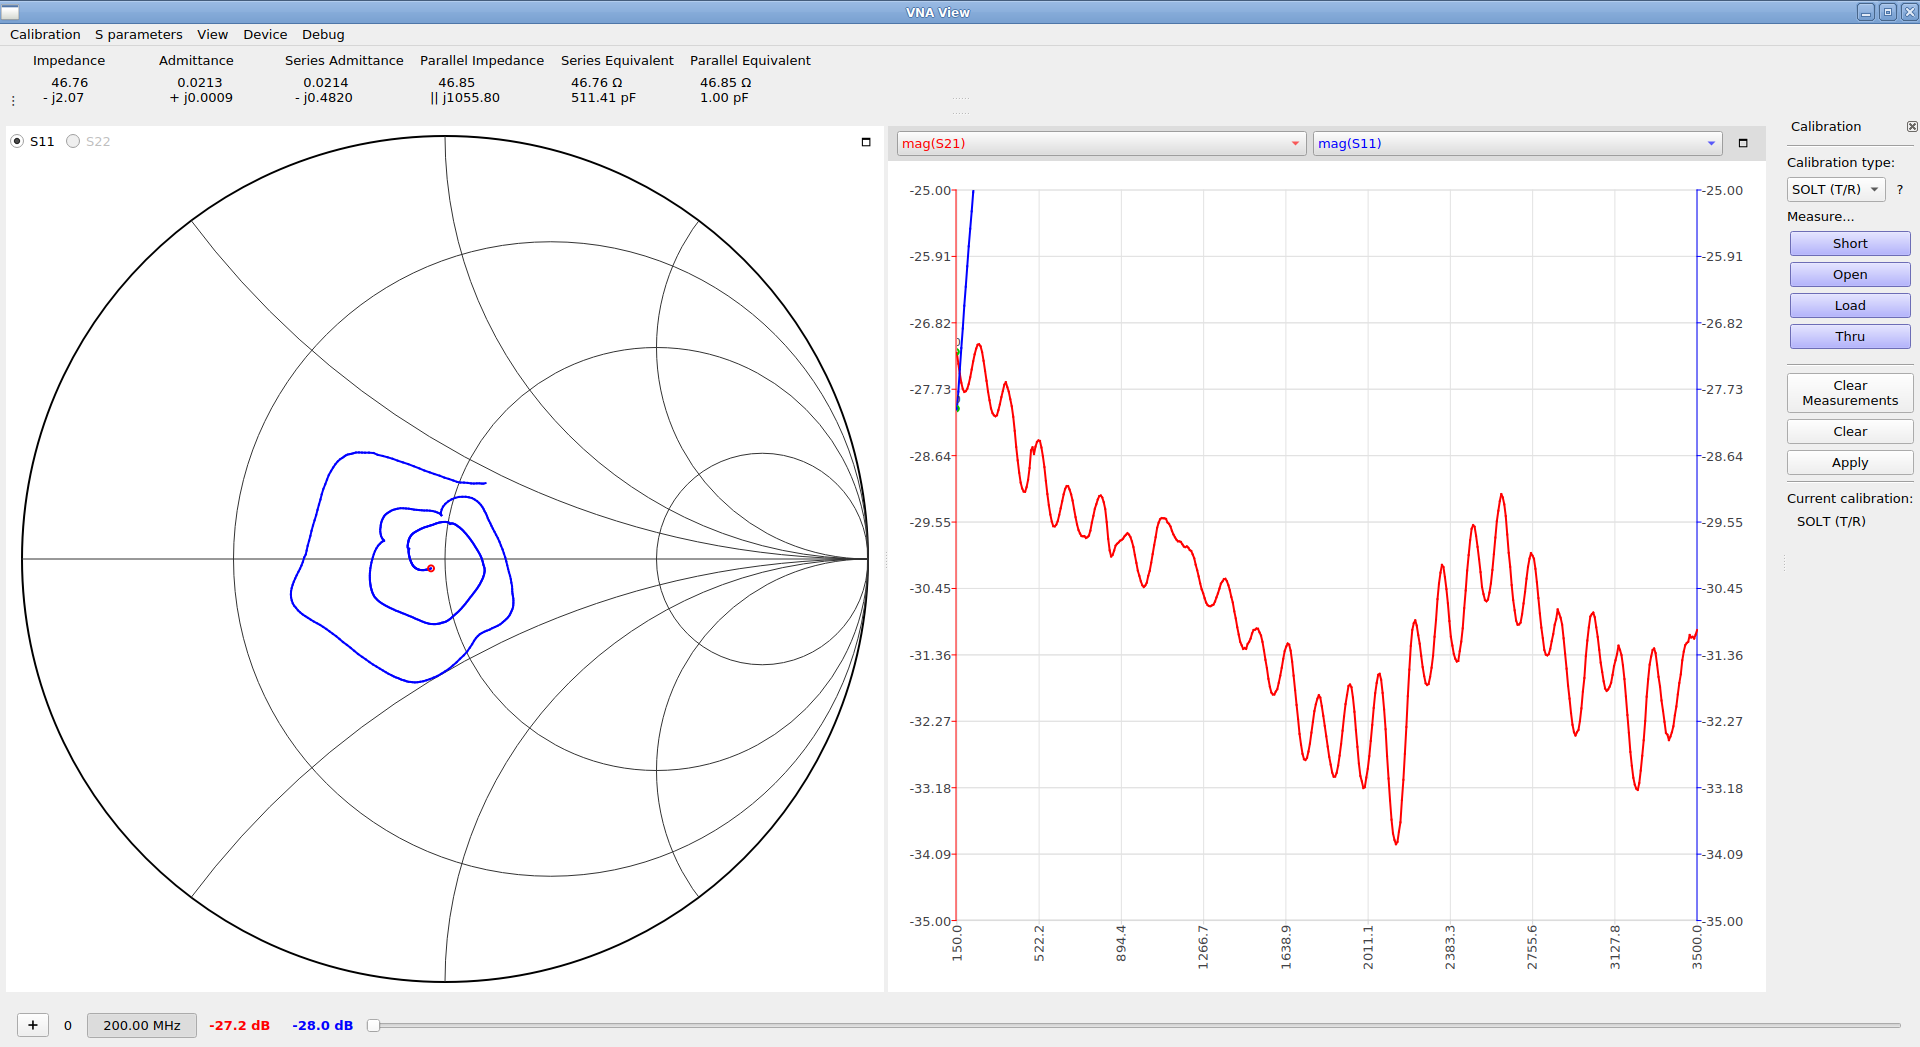
Task: Open the mag(S11) trace dropdown
Action: [1517, 143]
